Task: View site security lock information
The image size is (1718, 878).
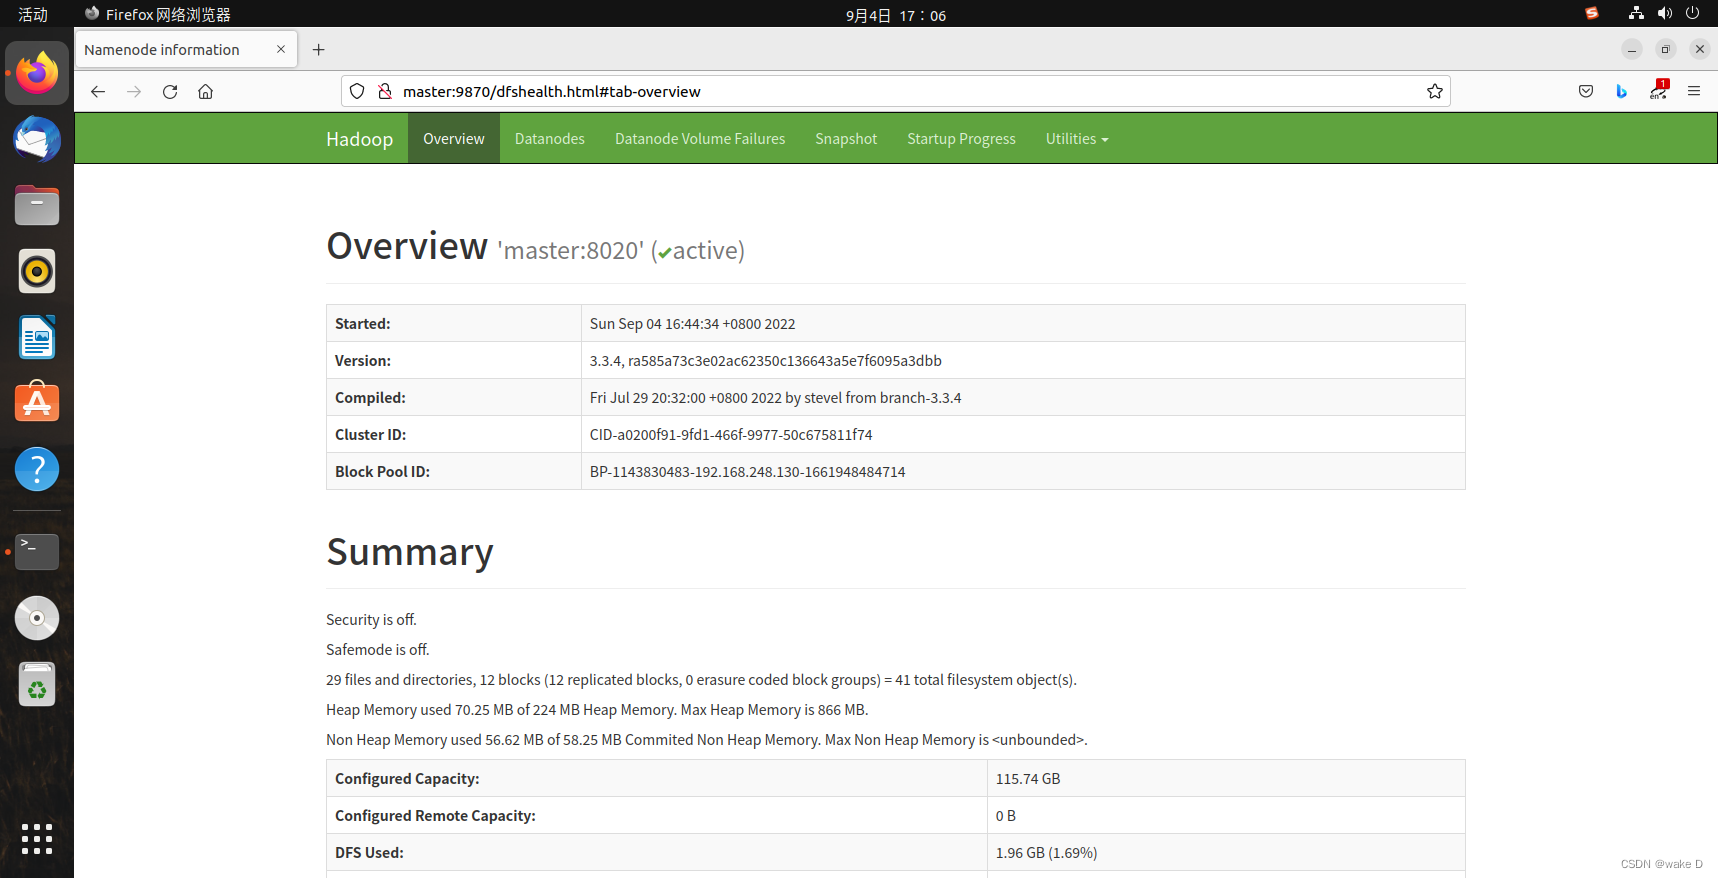Action: click(385, 91)
